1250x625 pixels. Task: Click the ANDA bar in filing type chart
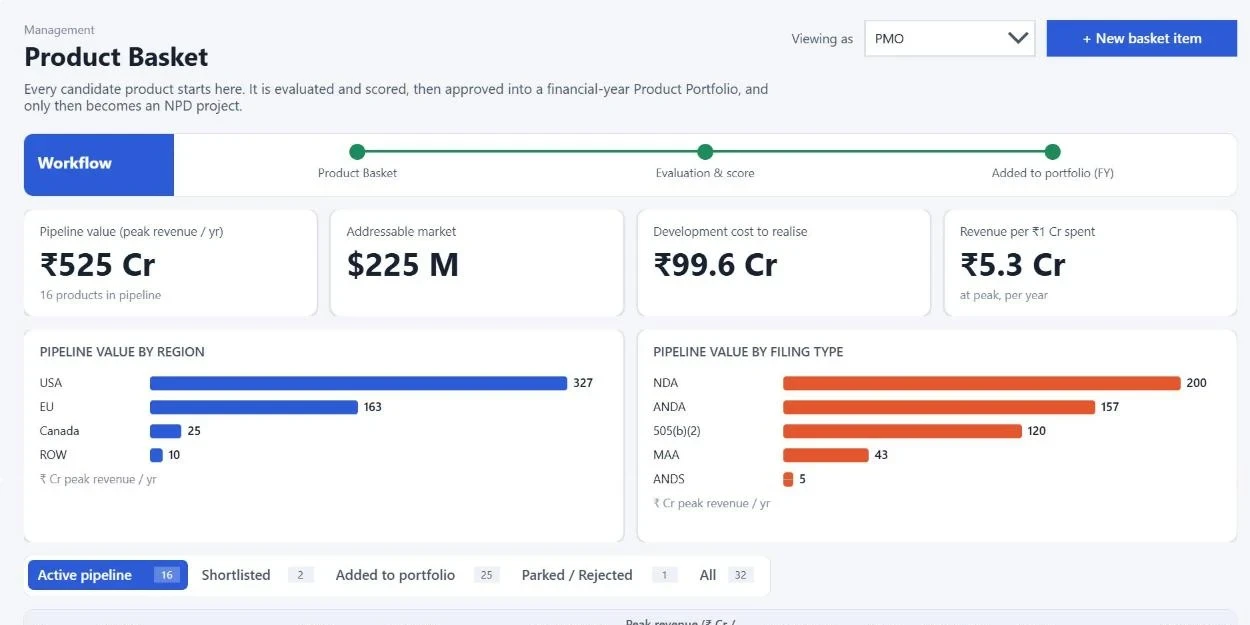(x=939, y=407)
